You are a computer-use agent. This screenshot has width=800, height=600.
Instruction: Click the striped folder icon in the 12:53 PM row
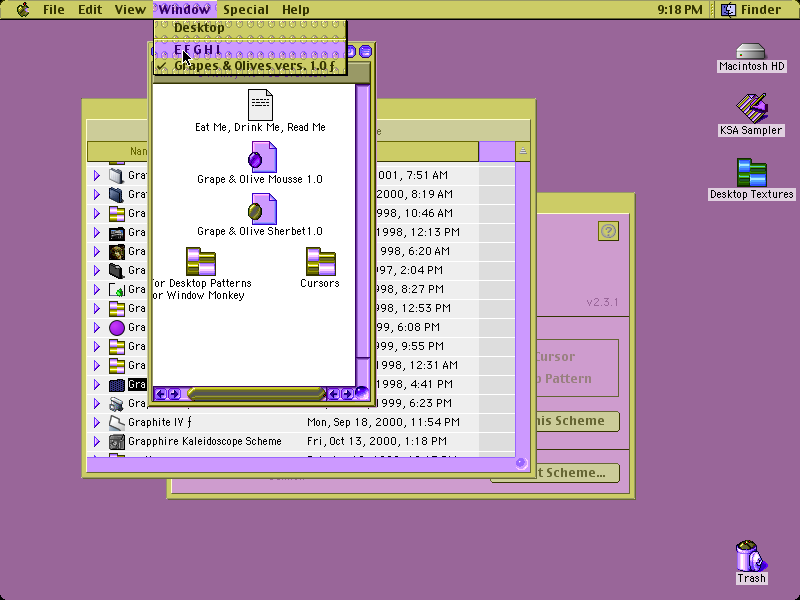(117, 309)
